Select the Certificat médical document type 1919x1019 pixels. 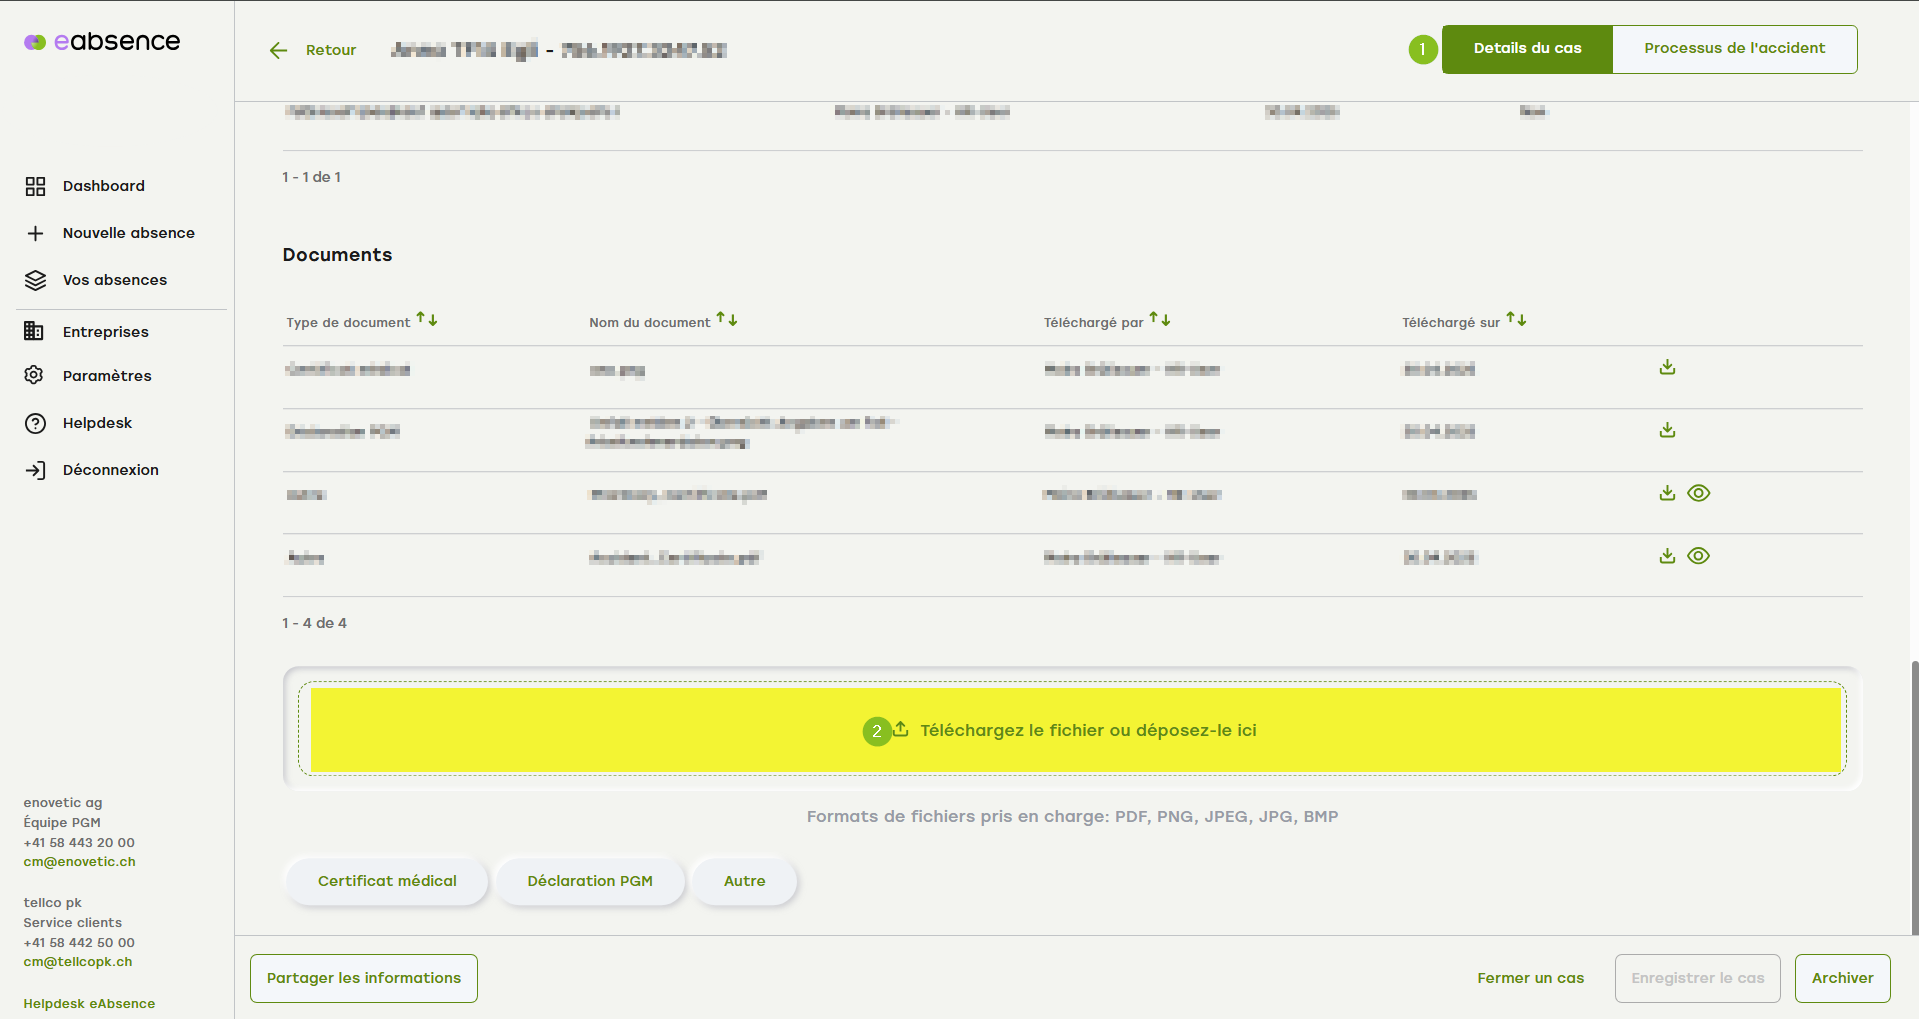point(387,881)
